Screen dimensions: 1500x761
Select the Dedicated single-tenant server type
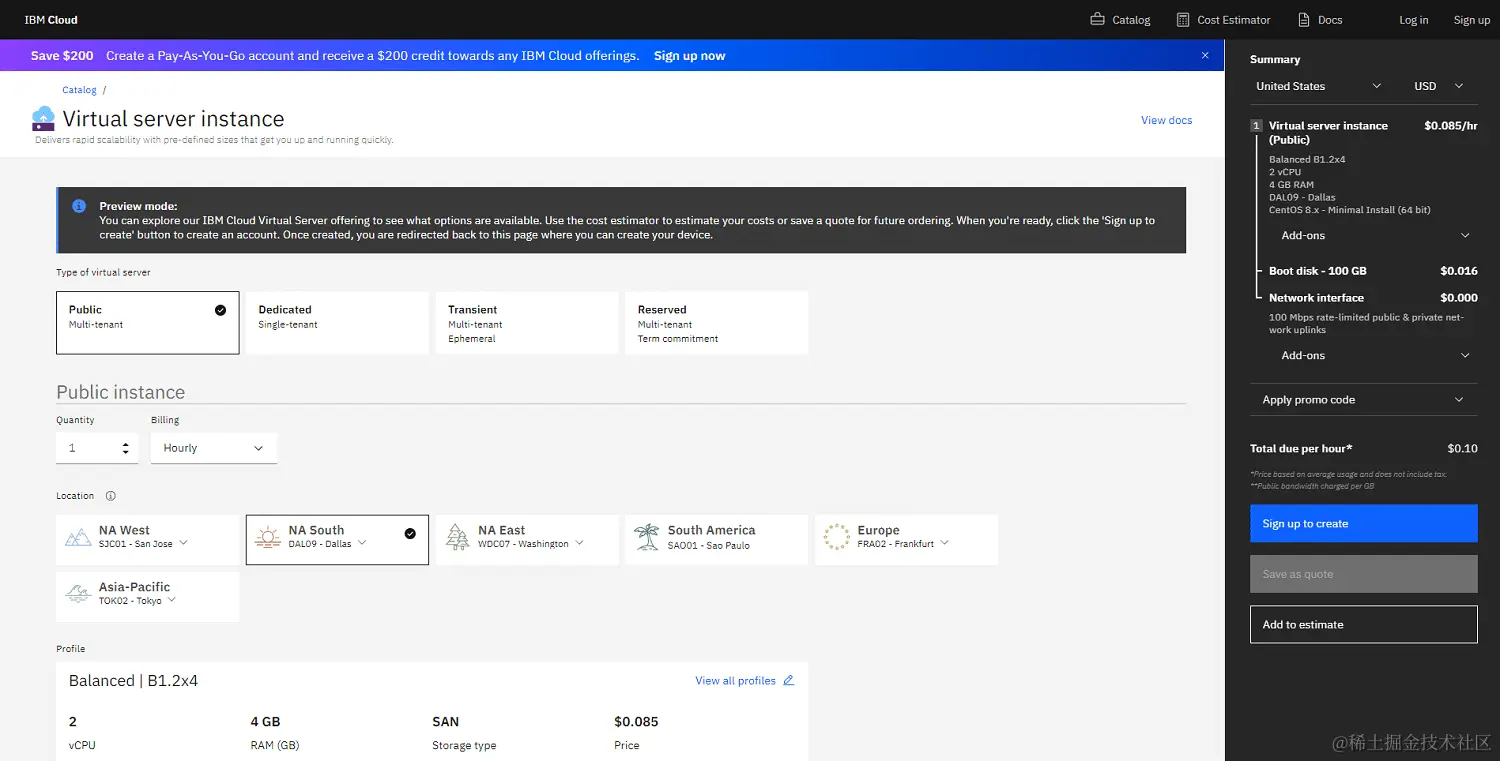click(x=337, y=322)
